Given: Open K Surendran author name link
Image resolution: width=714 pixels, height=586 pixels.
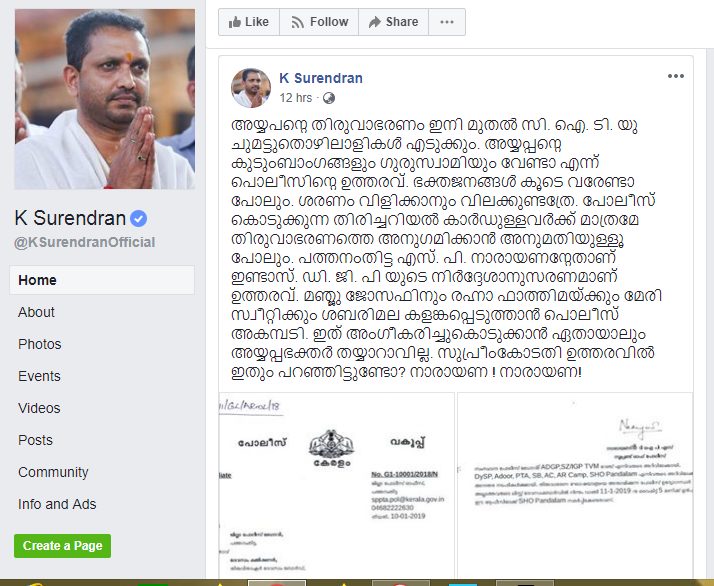Looking at the screenshot, I should (321, 78).
